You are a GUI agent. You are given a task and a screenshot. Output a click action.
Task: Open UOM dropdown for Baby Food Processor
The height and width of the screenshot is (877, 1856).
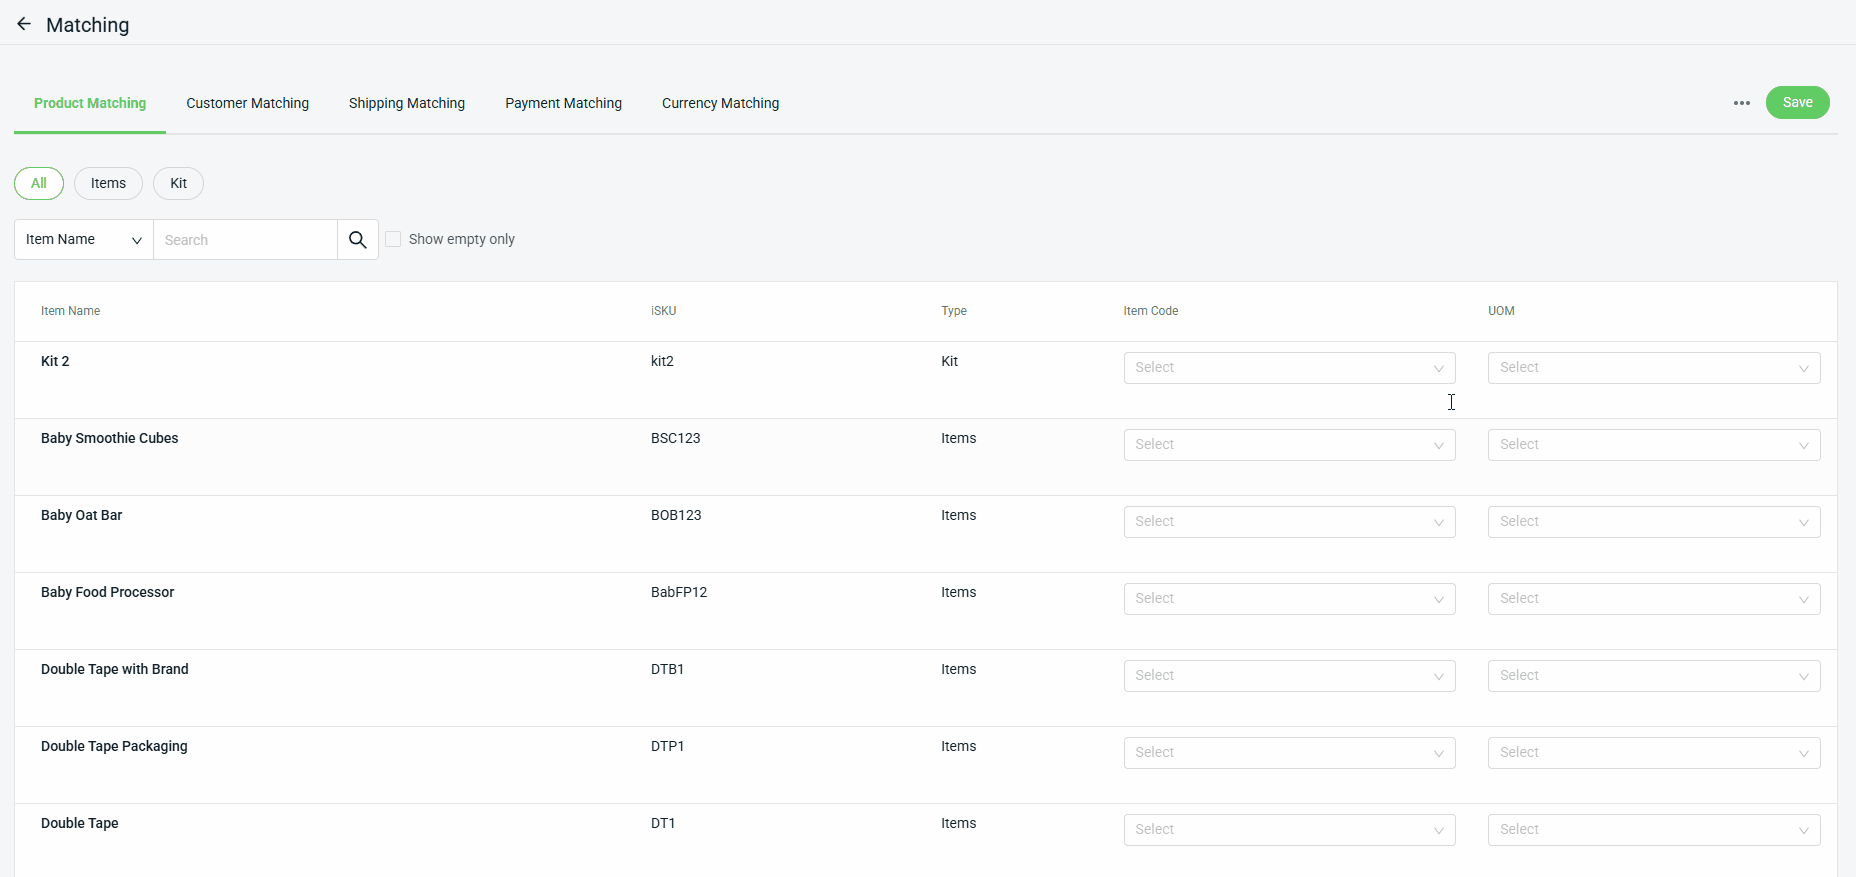point(1653,599)
